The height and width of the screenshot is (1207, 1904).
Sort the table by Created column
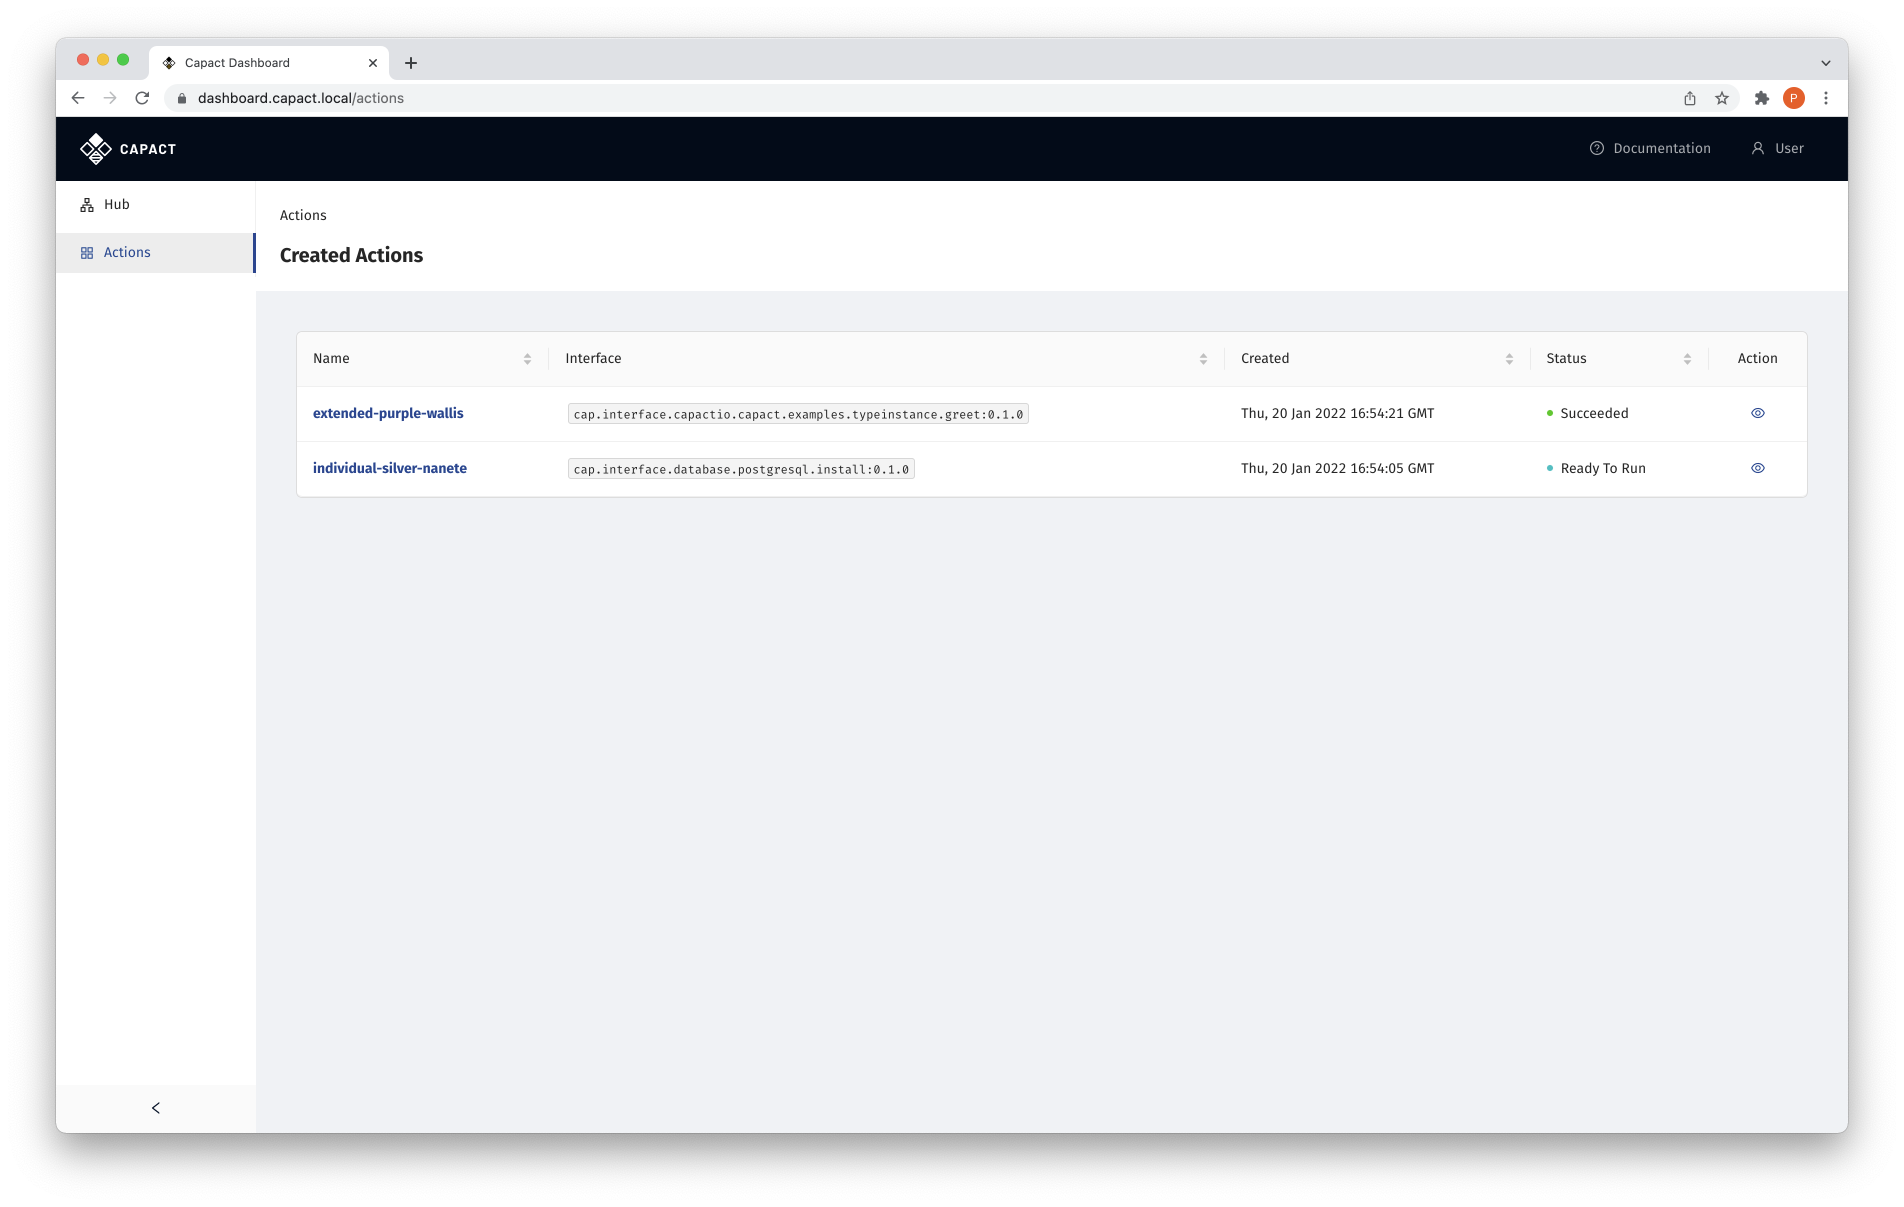1509,359
